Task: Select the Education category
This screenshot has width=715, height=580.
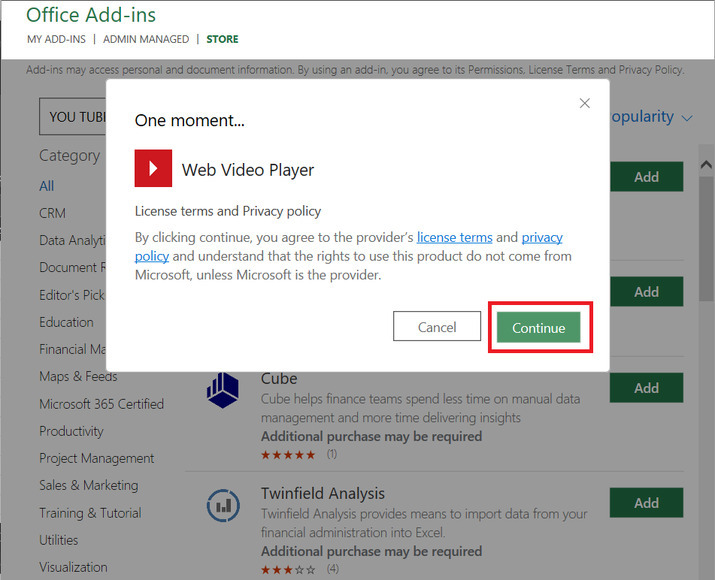Action: point(67,322)
